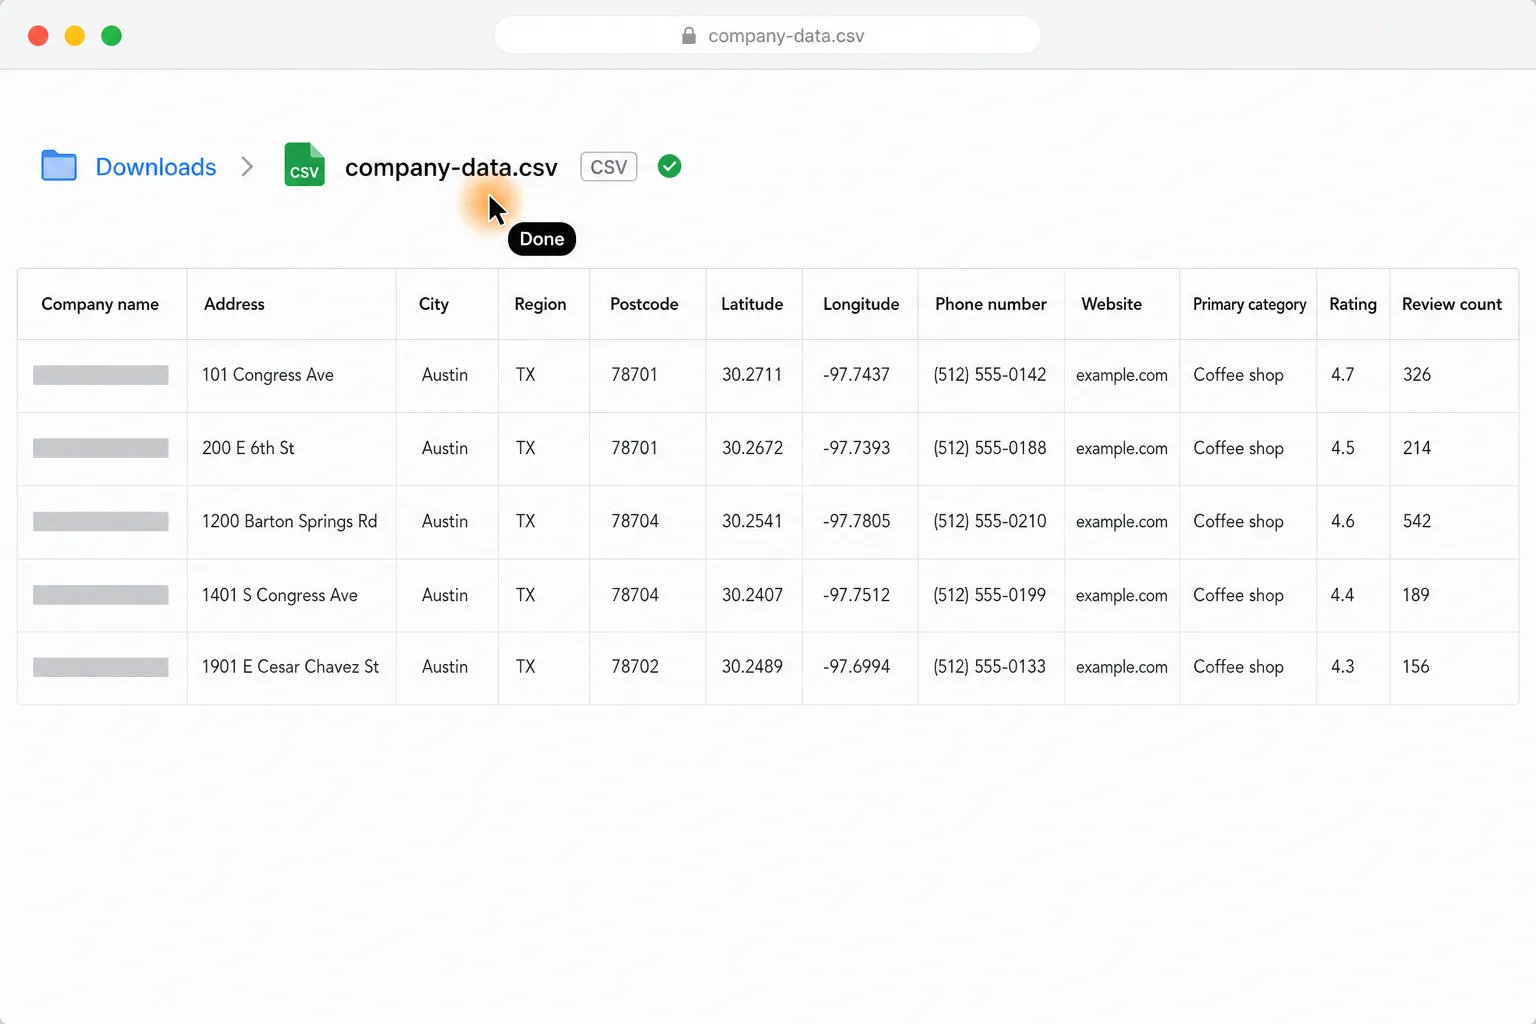1536x1024 pixels.
Task: Click the green checkmark status icon
Action: click(670, 166)
